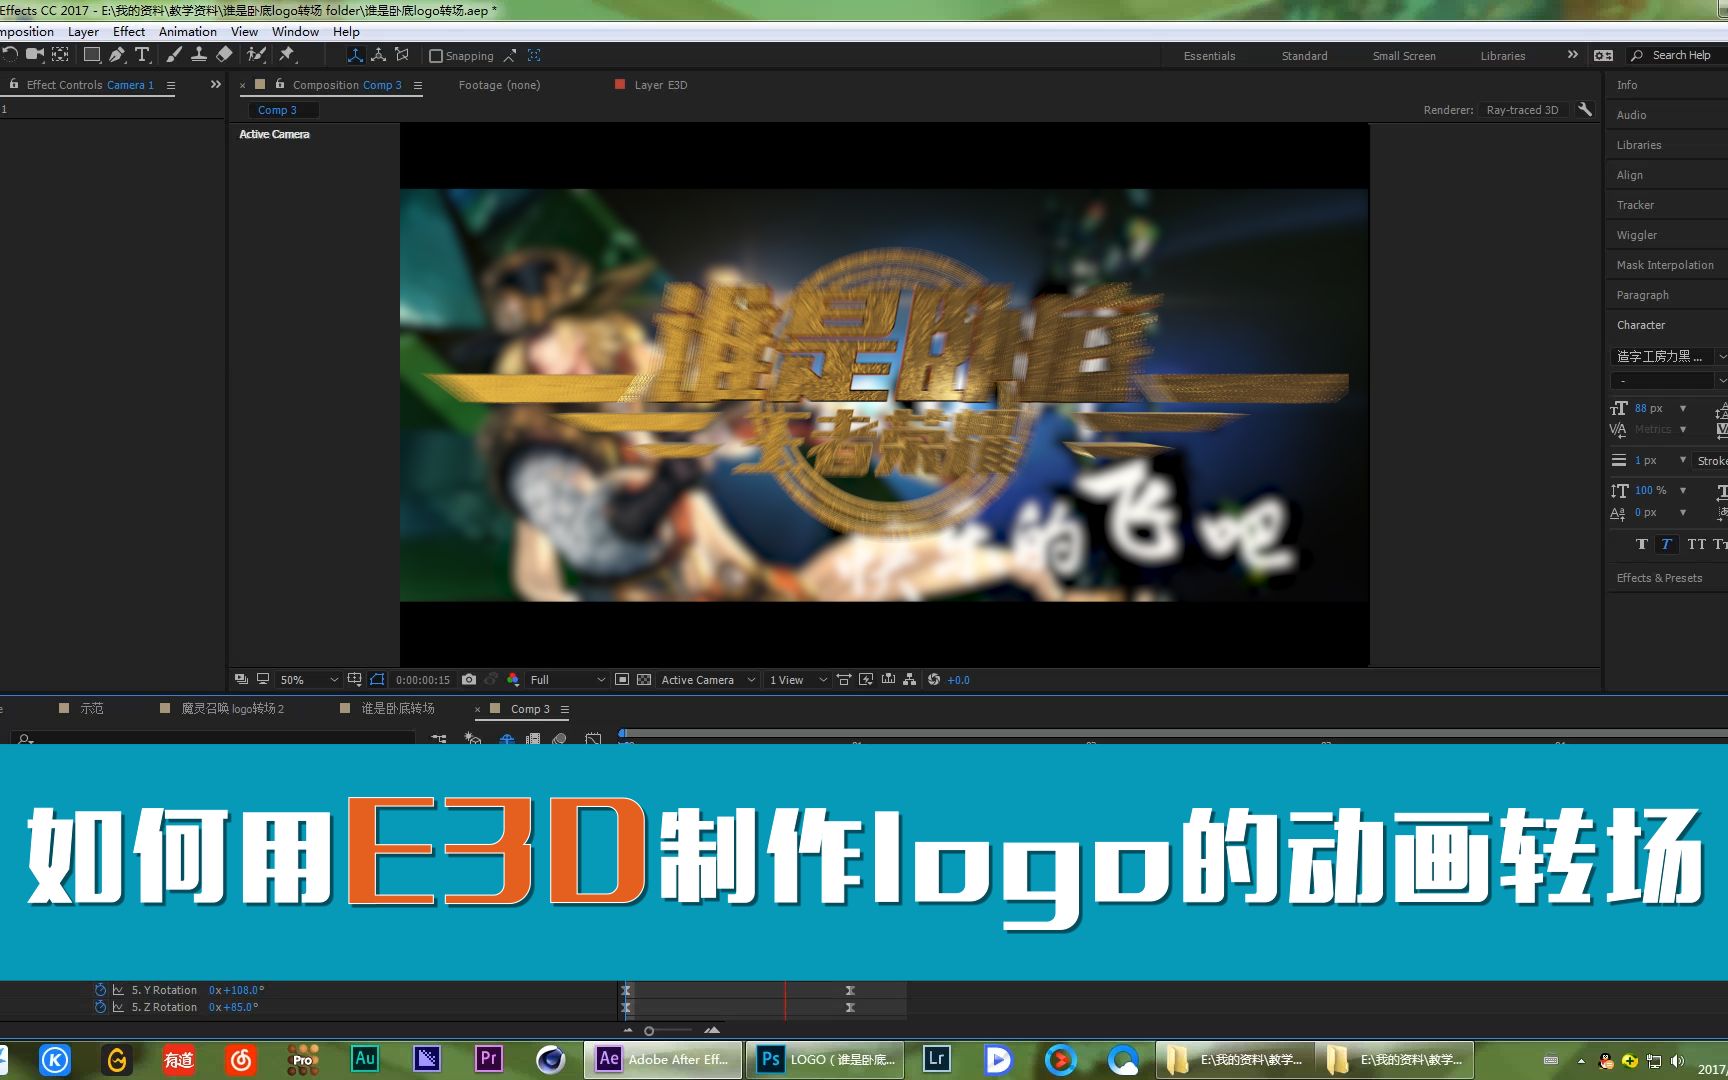Toggle Fast Previews button
The height and width of the screenshot is (1080, 1728).
[x=866, y=679]
